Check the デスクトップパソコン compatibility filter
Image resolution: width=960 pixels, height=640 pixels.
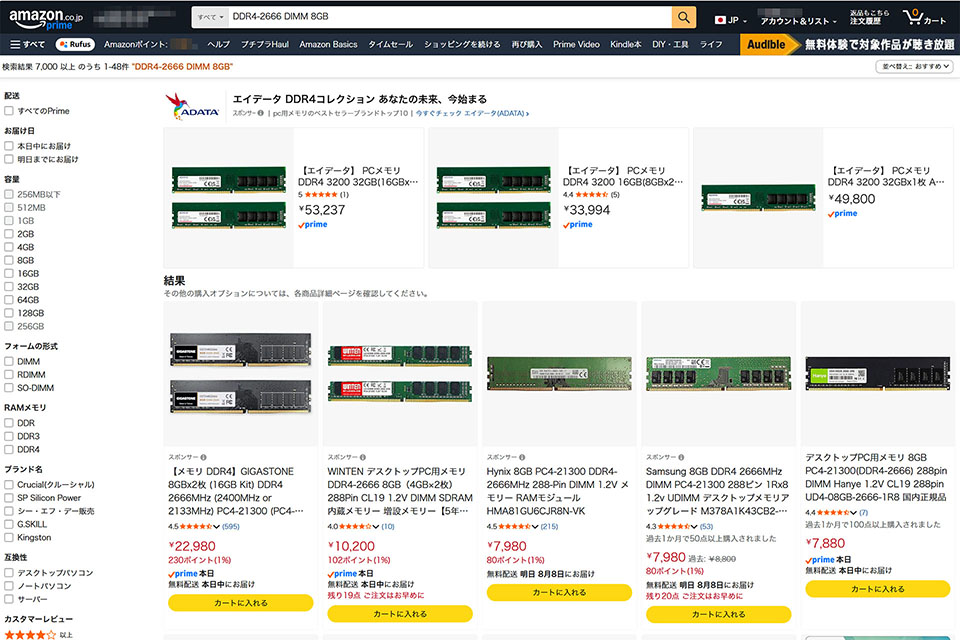coord(9,573)
